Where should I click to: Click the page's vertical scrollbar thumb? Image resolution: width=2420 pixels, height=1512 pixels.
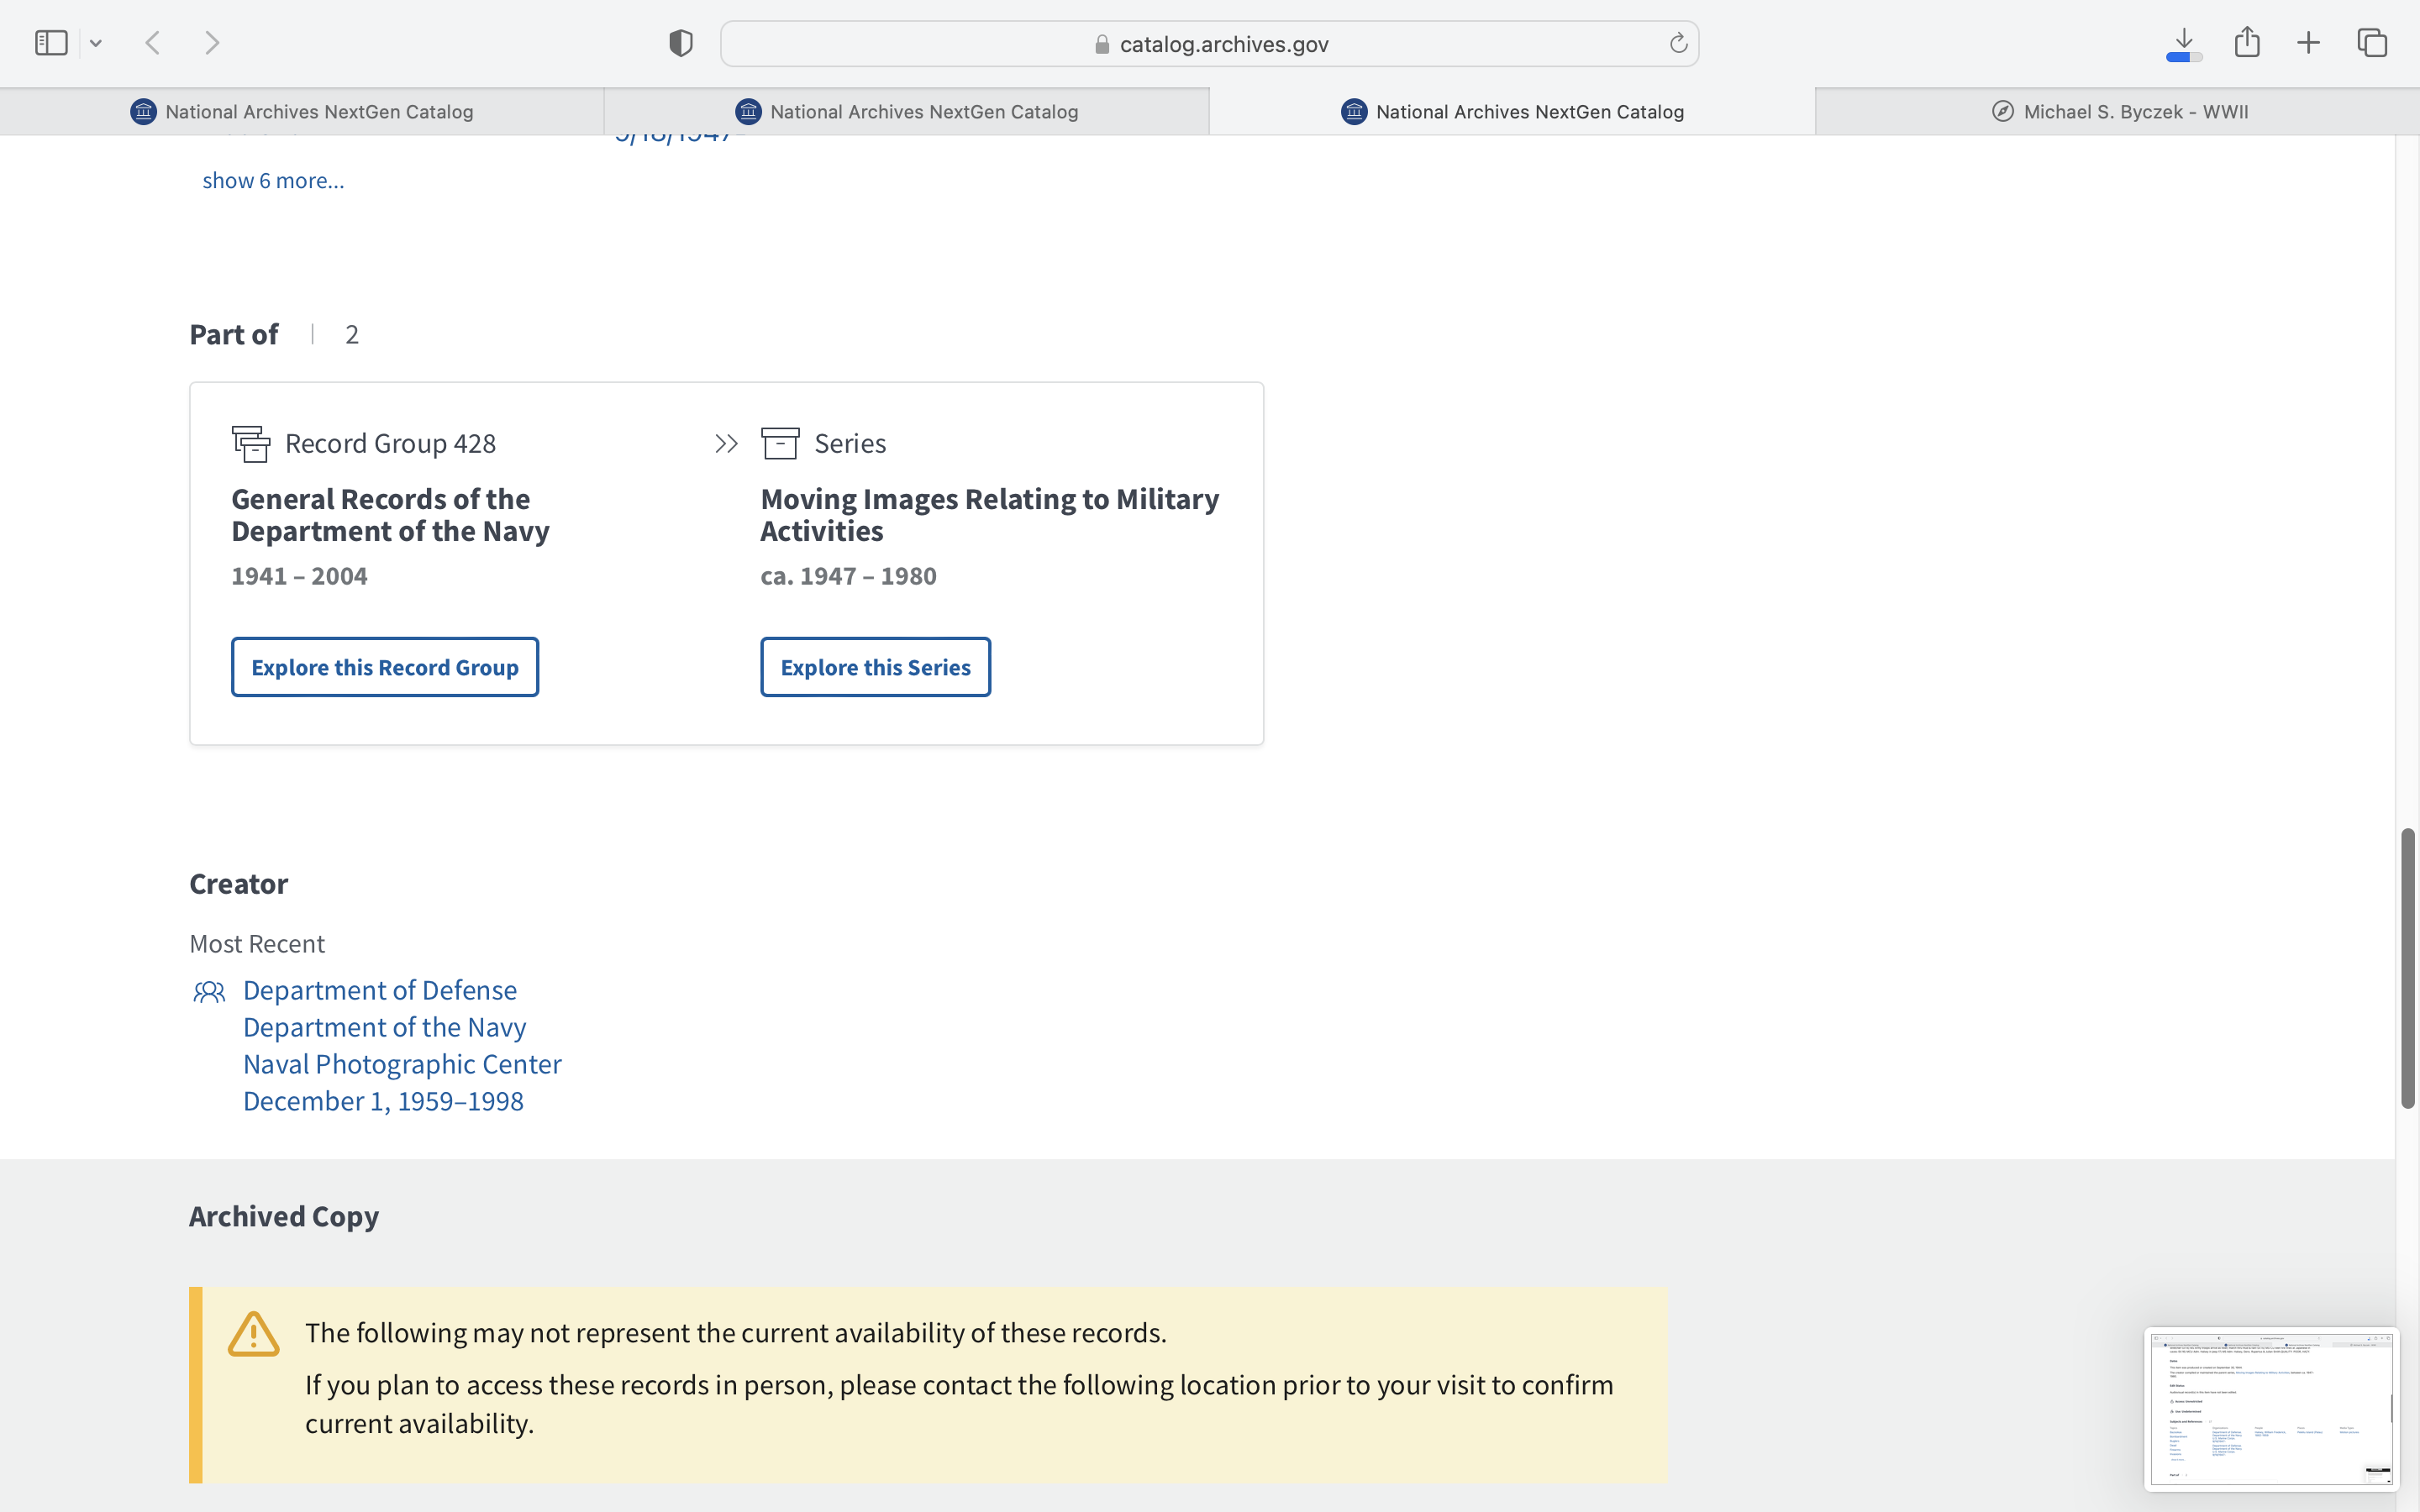coord(2407,968)
